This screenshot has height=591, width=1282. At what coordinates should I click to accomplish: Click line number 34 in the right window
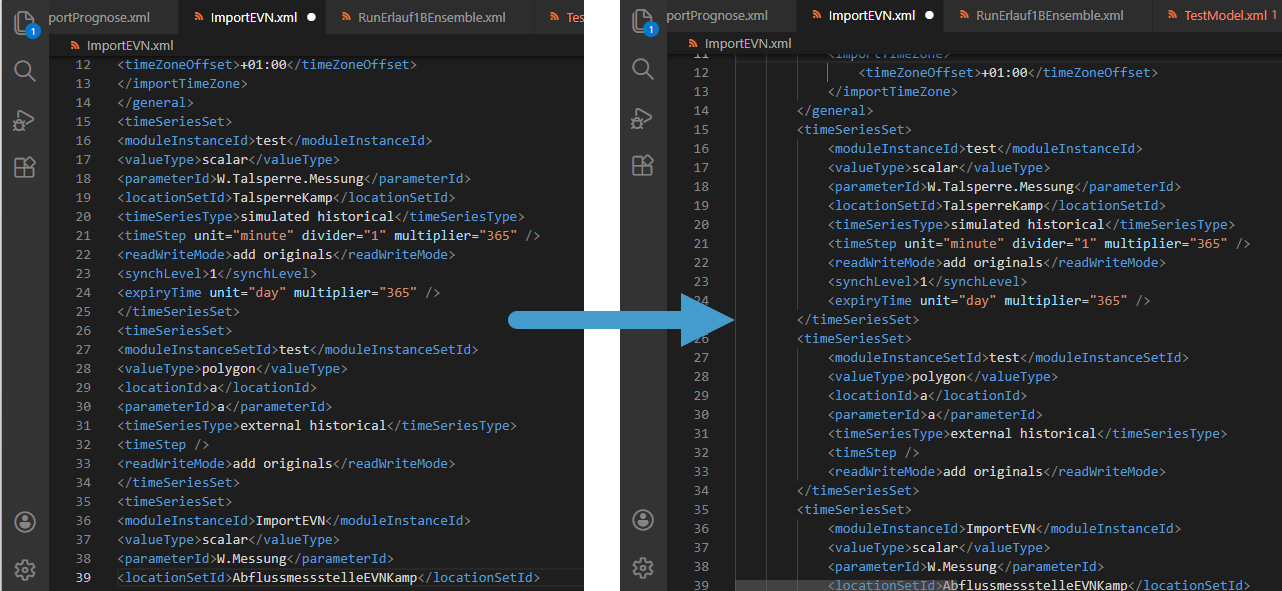701,490
